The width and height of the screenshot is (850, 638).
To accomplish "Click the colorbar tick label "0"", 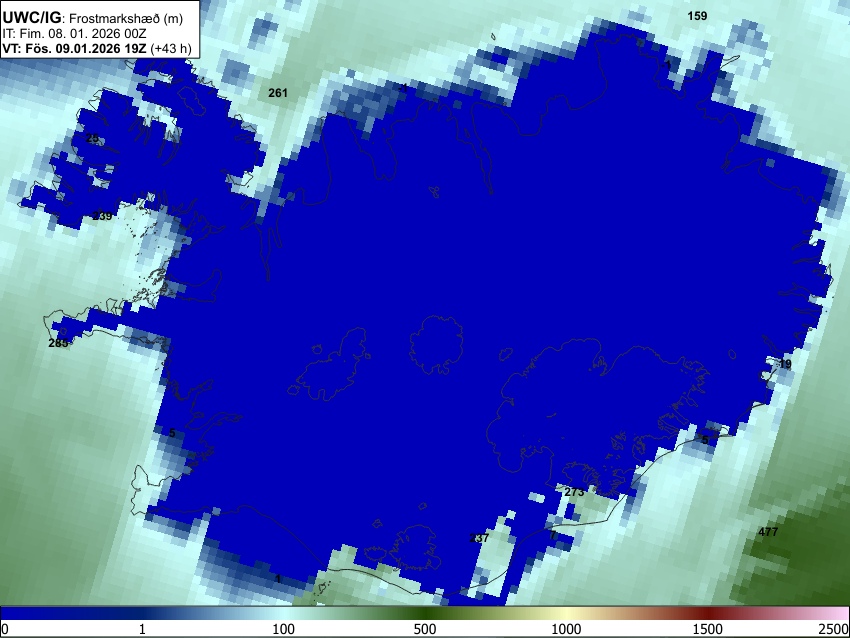I will pyautogui.click(x=5, y=629).
